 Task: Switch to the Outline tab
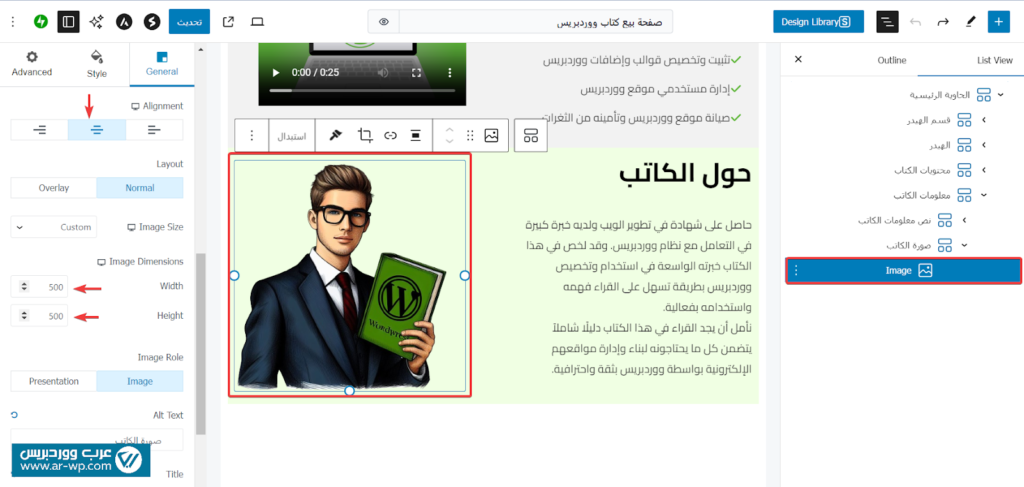(891, 60)
